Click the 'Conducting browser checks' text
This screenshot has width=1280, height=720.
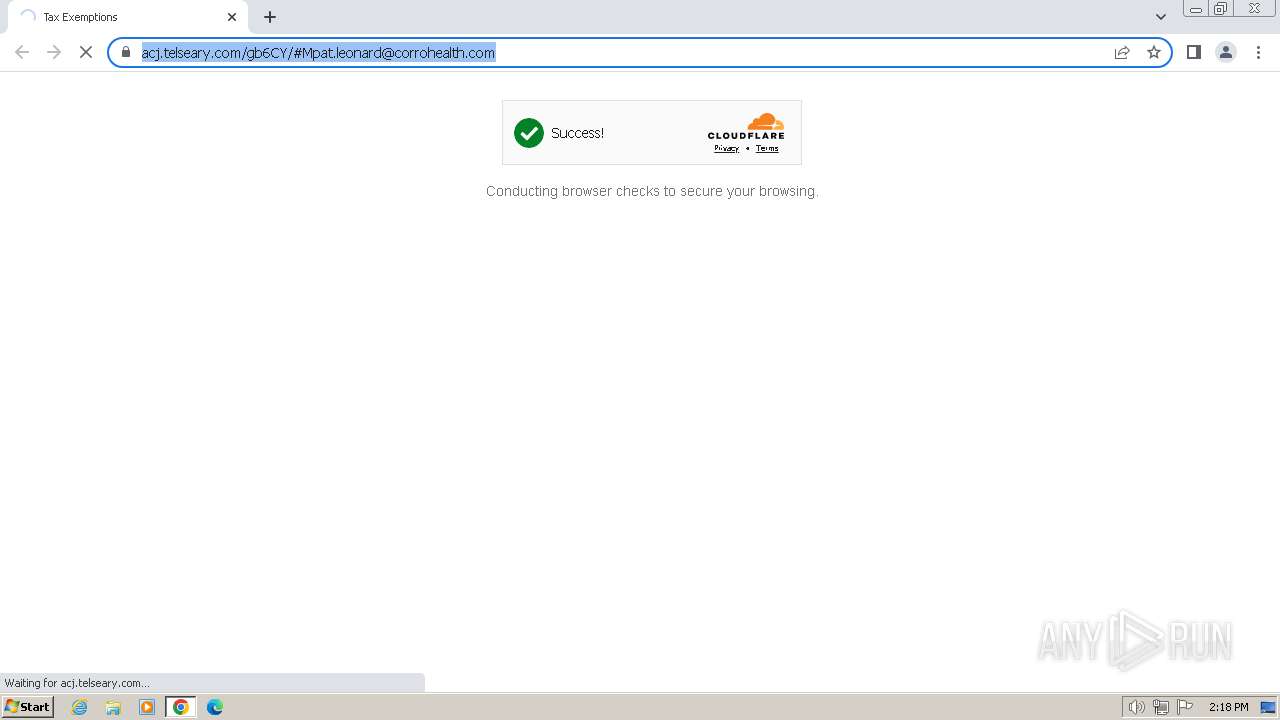pyautogui.click(x=652, y=191)
